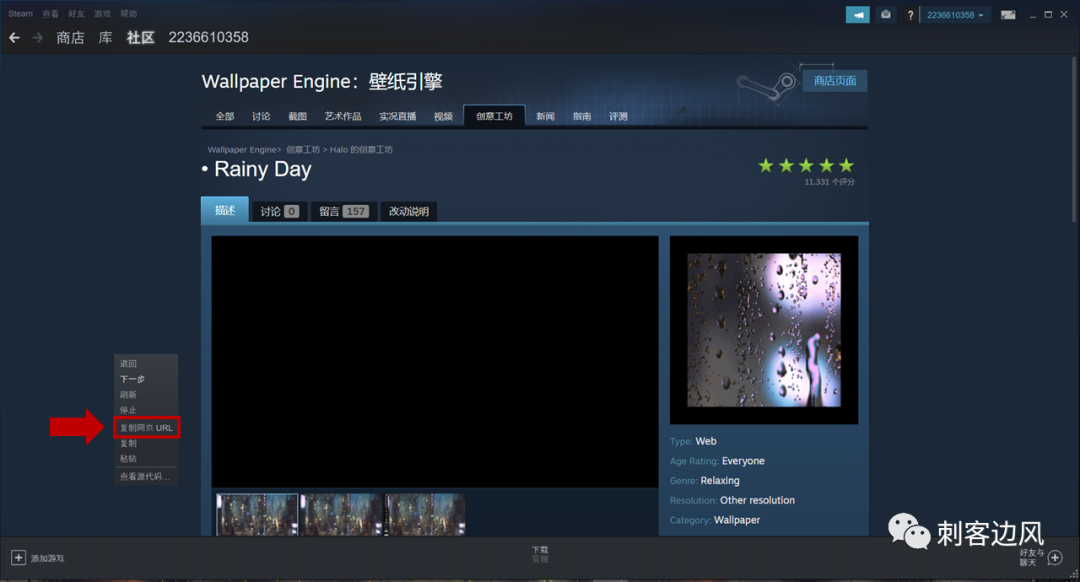Select the second preview thumbnail
Image resolution: width=1080 pixels, height=582 pixels.
(x=342, y=515)
